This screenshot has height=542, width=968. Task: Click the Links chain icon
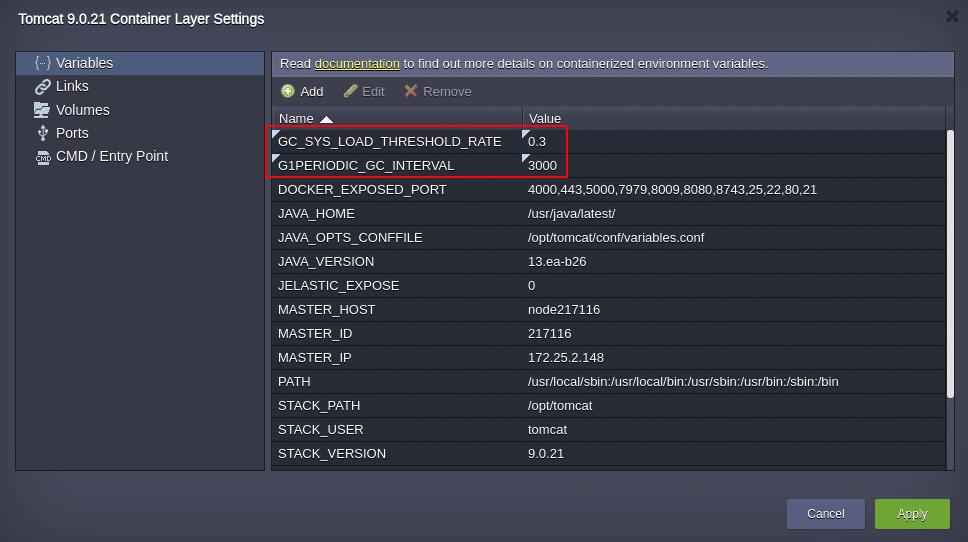(x=43, y=86)
